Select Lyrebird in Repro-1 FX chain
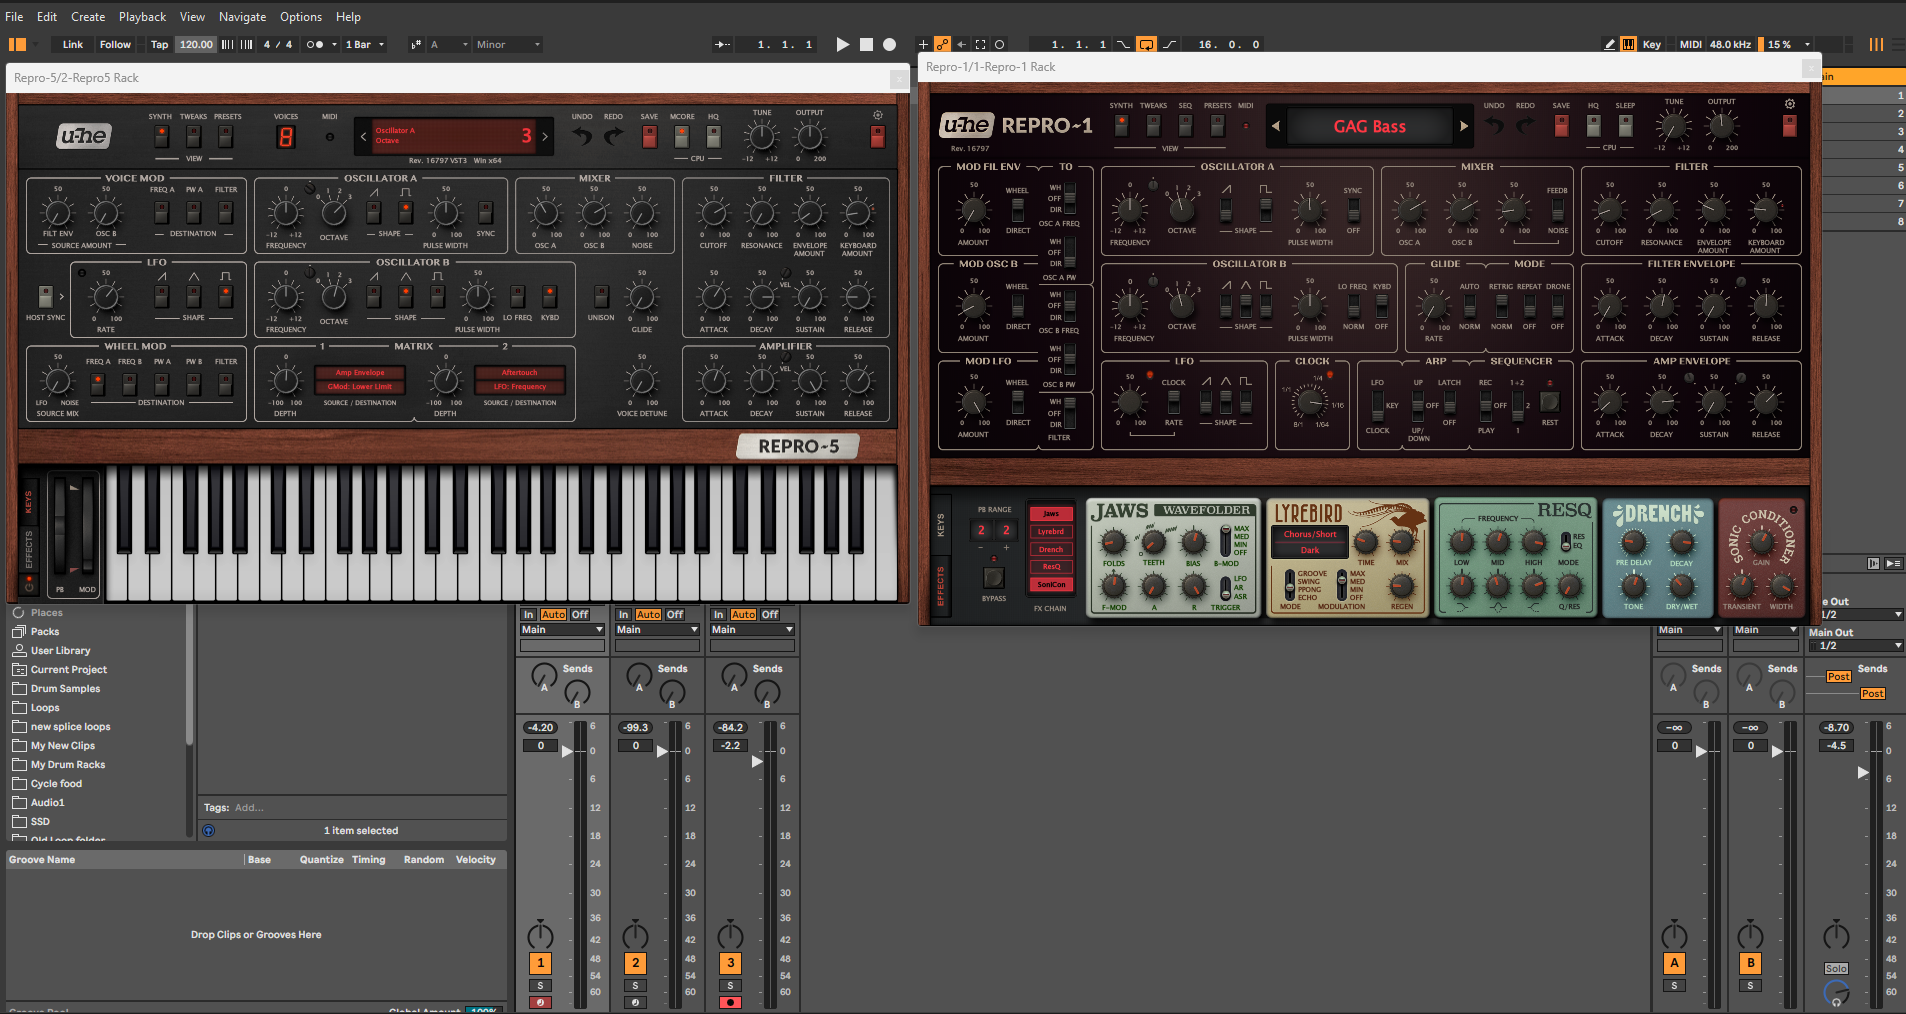1906x1014 pixels. (x=1051, y=531)
